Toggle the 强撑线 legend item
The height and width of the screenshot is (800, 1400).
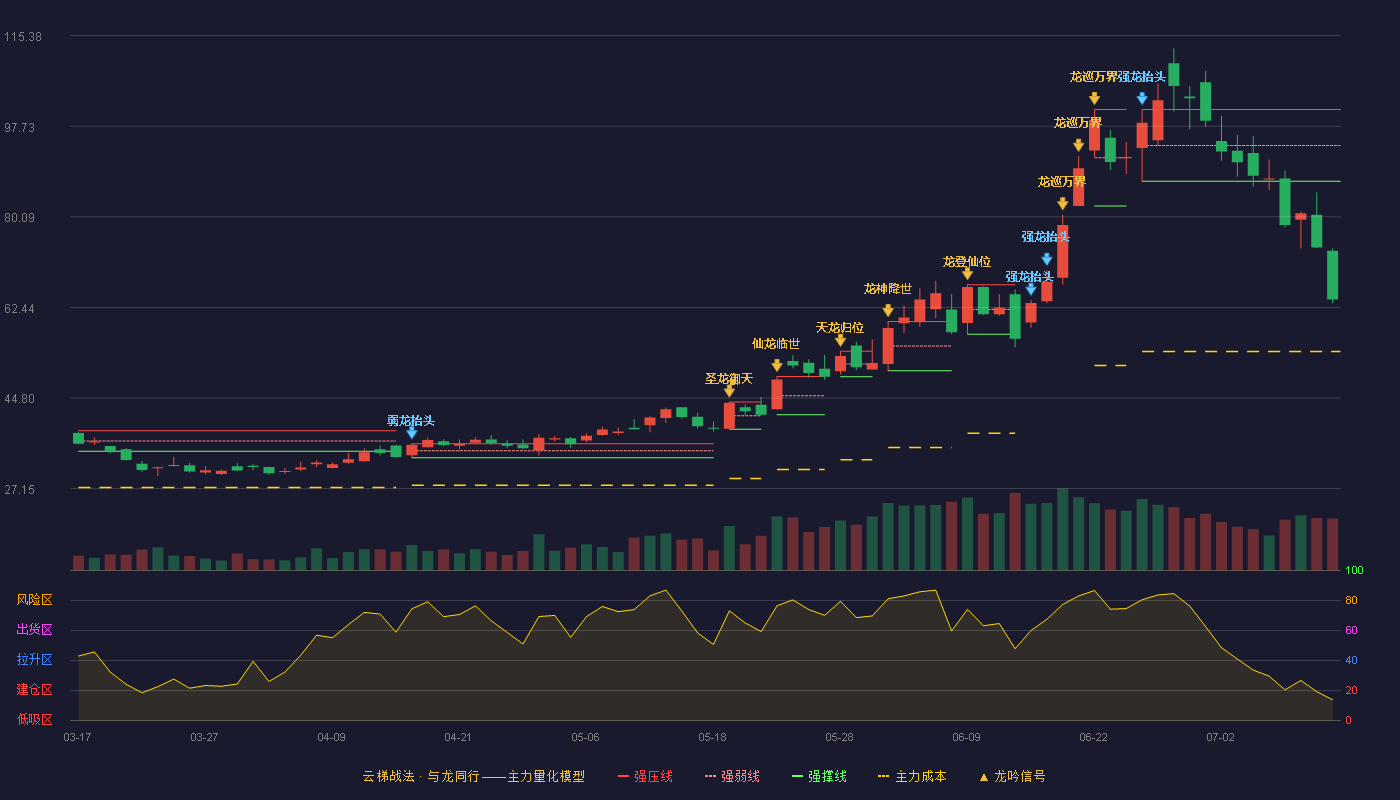point(819,776)
